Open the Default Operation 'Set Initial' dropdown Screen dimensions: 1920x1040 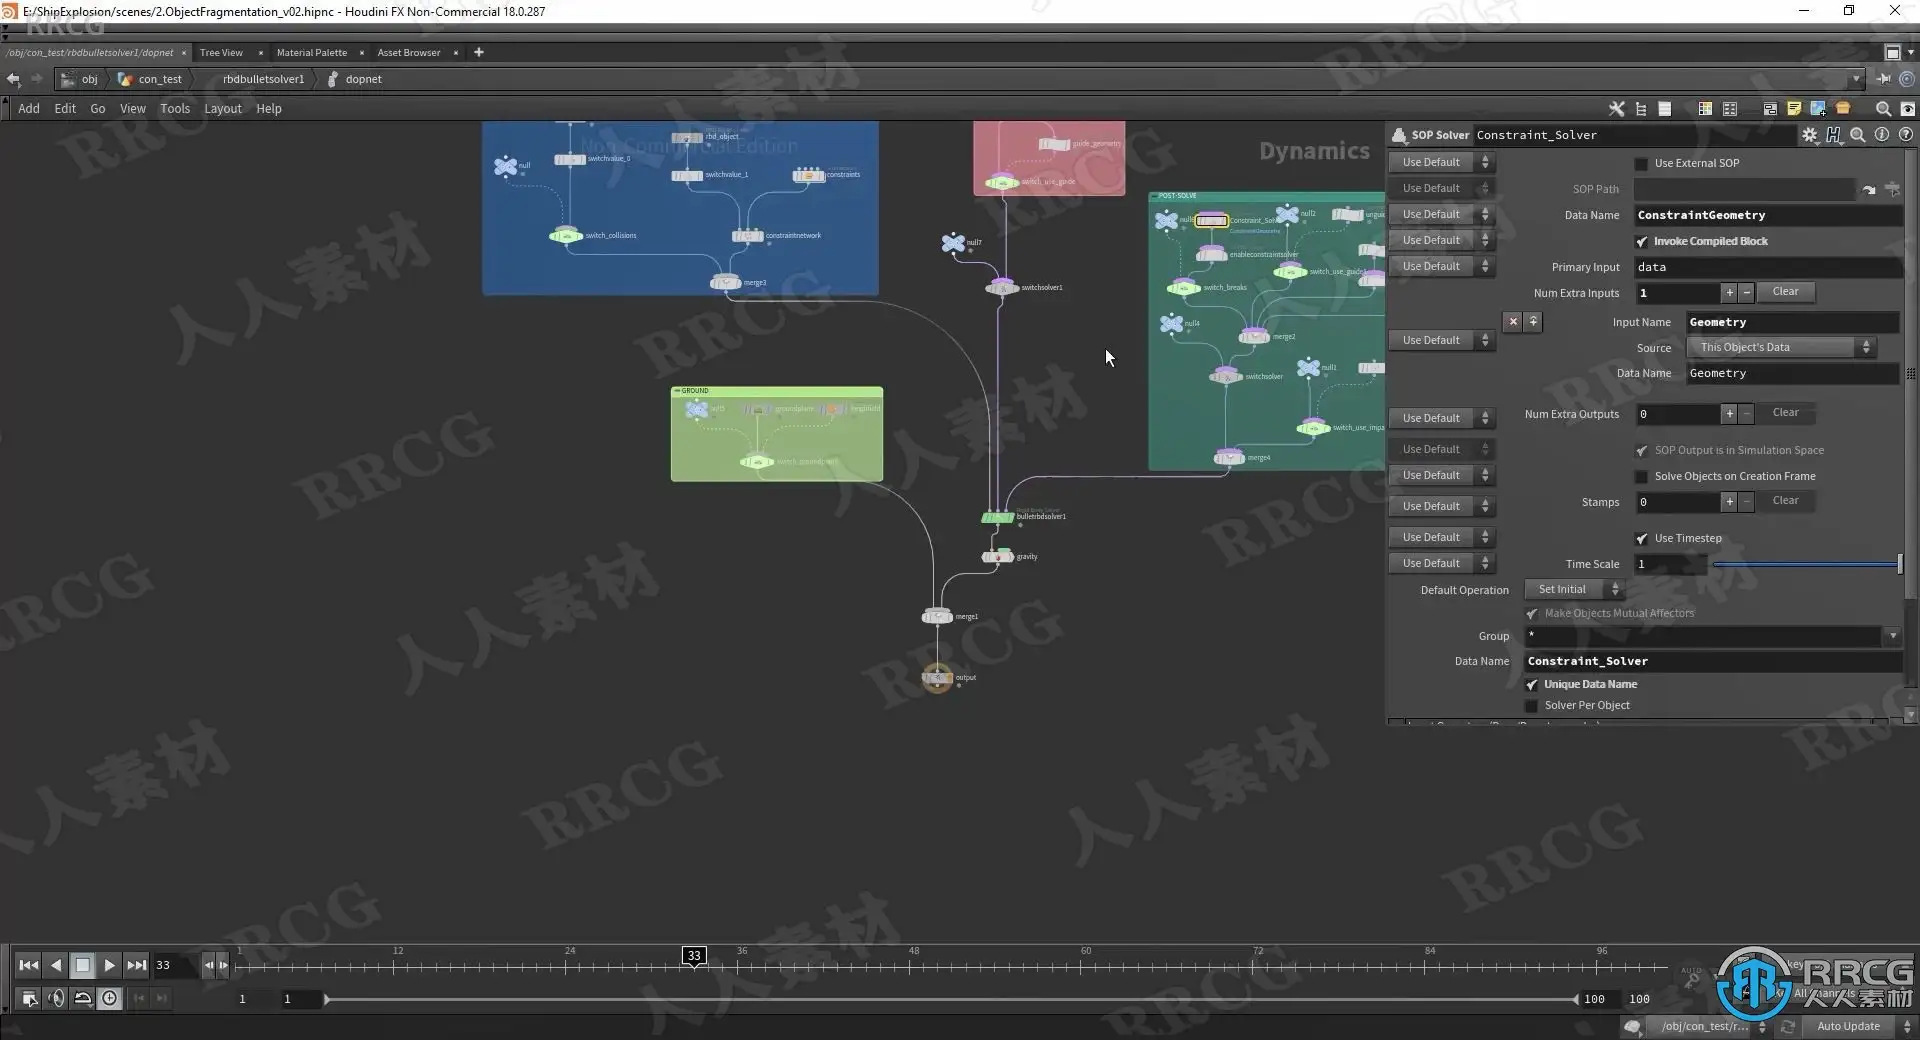click(x=1574, y=589)
